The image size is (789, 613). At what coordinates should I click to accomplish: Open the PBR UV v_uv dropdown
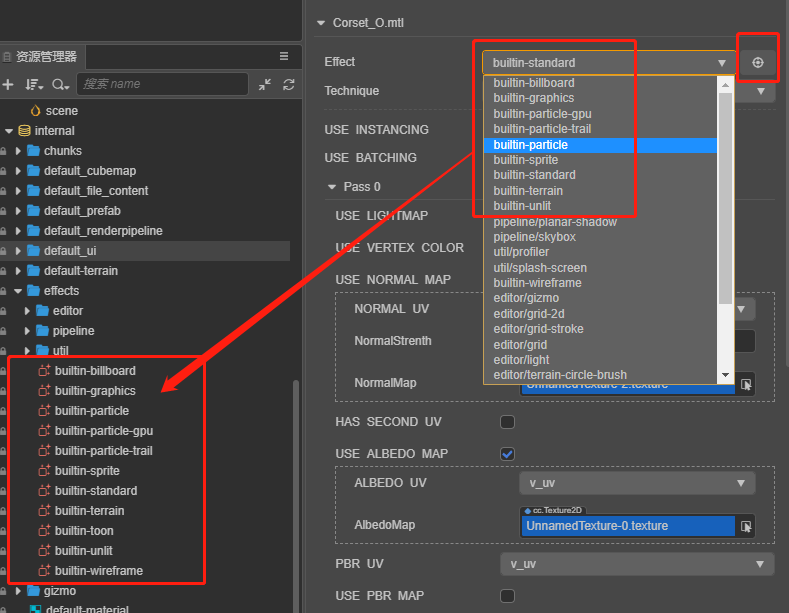(637, 564)
